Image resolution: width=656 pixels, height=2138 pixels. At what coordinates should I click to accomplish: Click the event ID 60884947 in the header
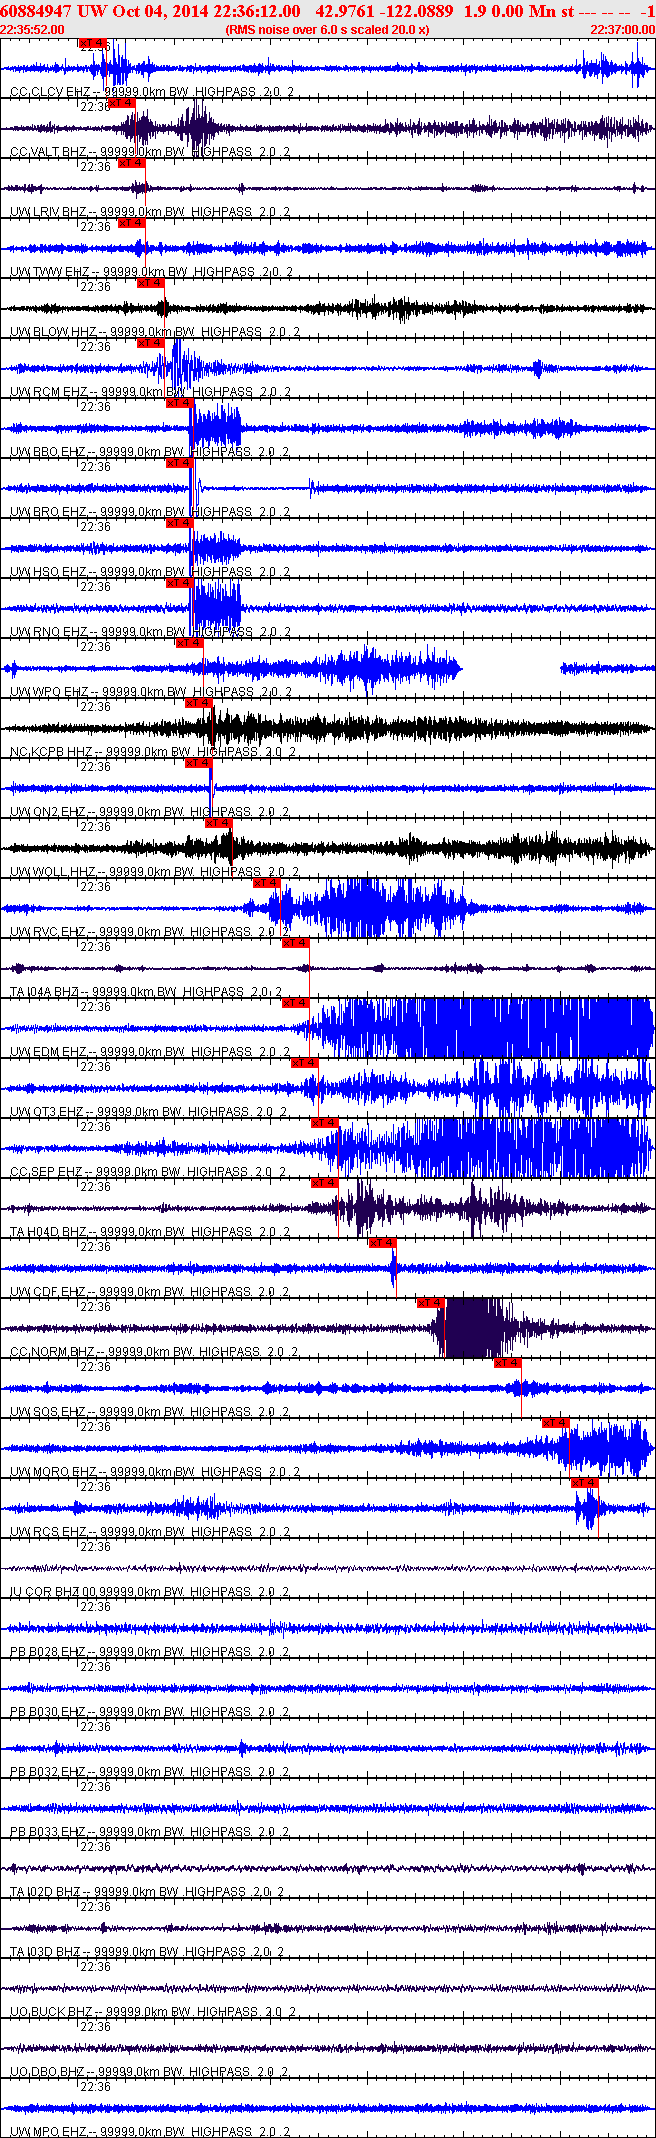point(36,11)
